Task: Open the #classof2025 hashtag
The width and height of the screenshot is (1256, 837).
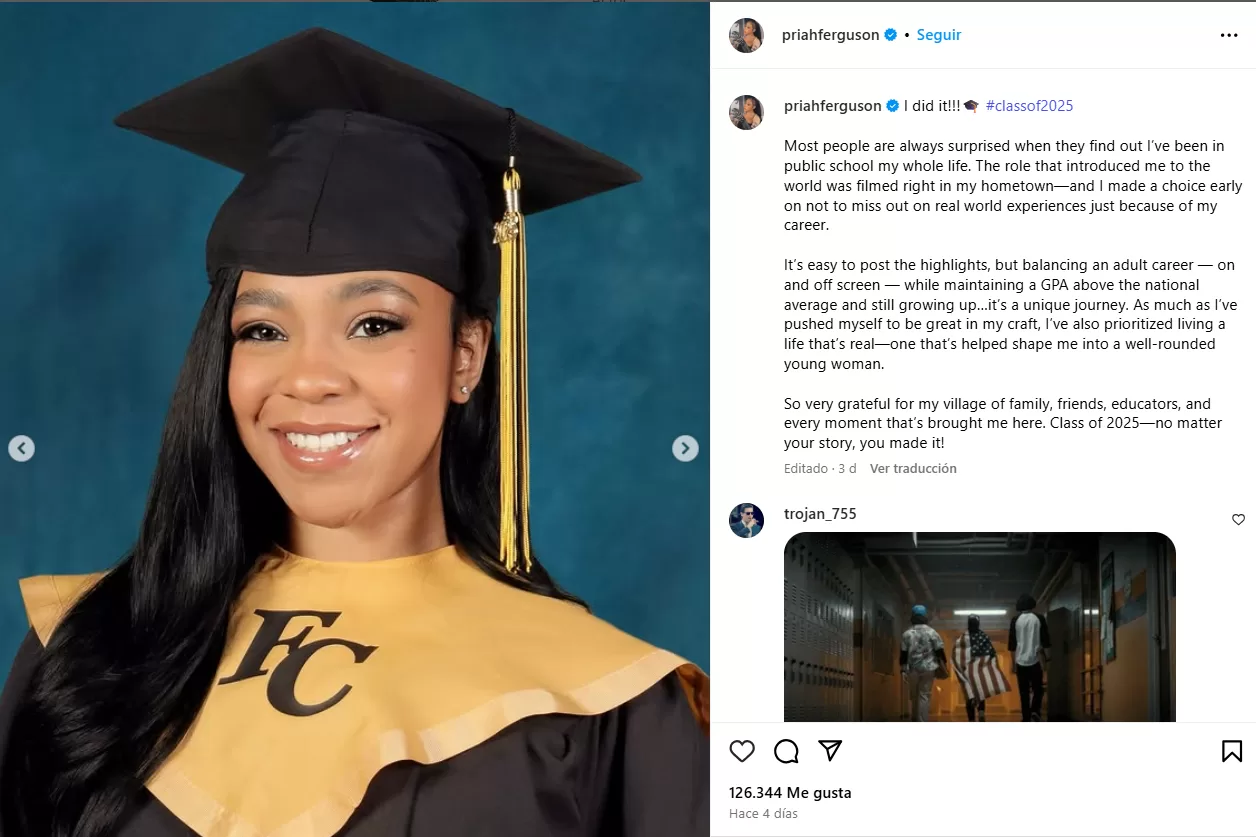Action: 1029,106
